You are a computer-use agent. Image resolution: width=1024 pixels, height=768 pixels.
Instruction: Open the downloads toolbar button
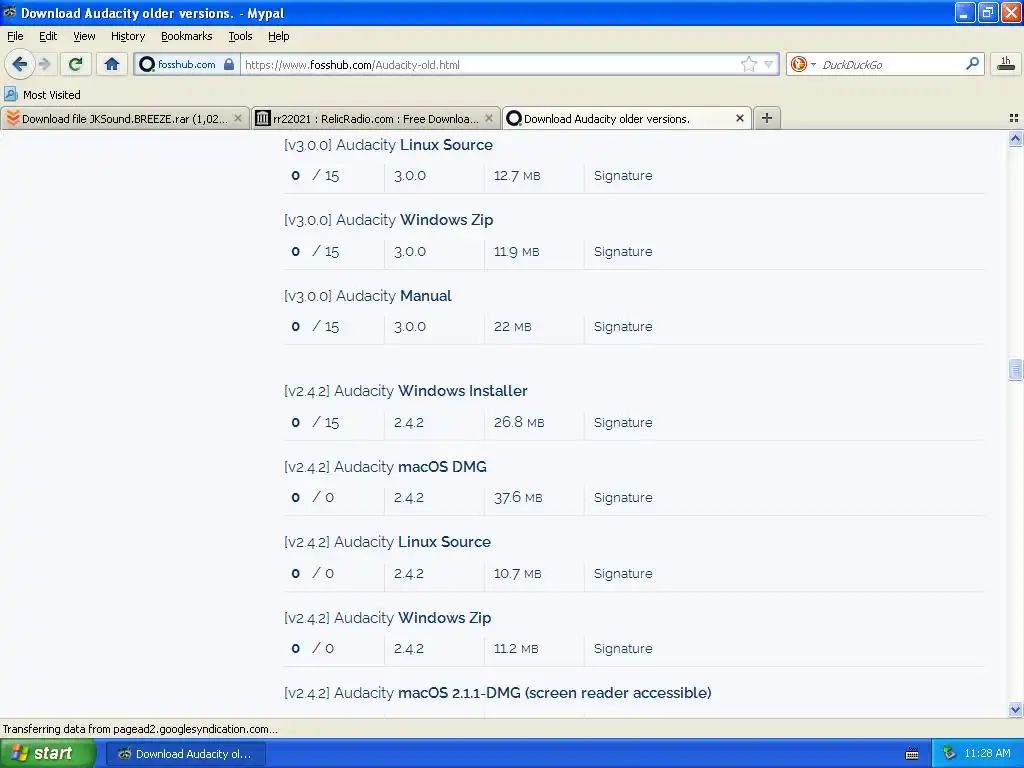click(x=1006, y=64)
